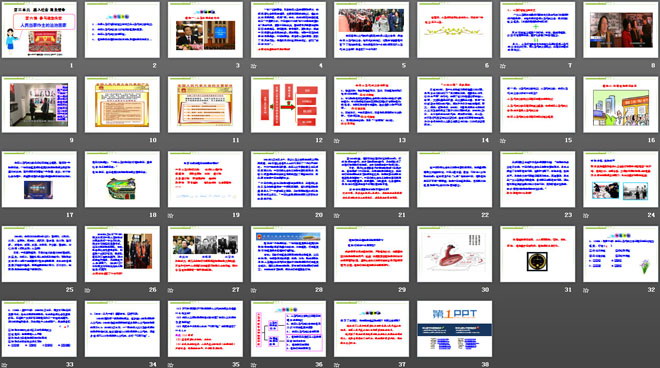Image resolution: width=660 pixels, height=368 pixels.
Task: Select slide 20 thumbnail
Action: click(288, 179)
